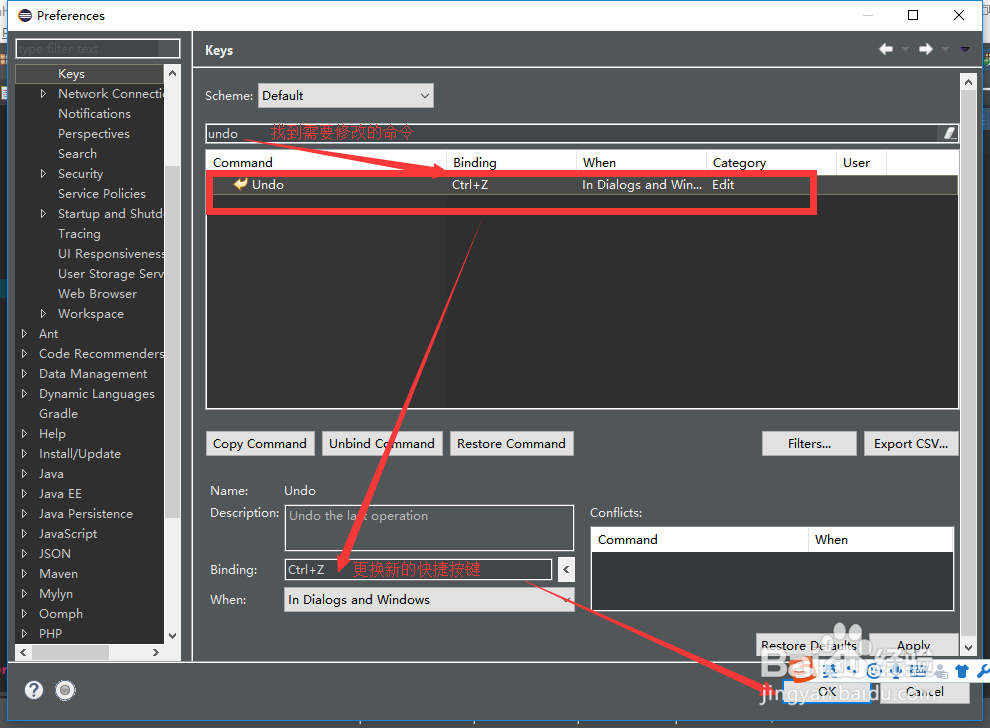Screen dimensions: 990x728
Task: Open the Scheme Default dropdown
Action: (x=346, y=95)
